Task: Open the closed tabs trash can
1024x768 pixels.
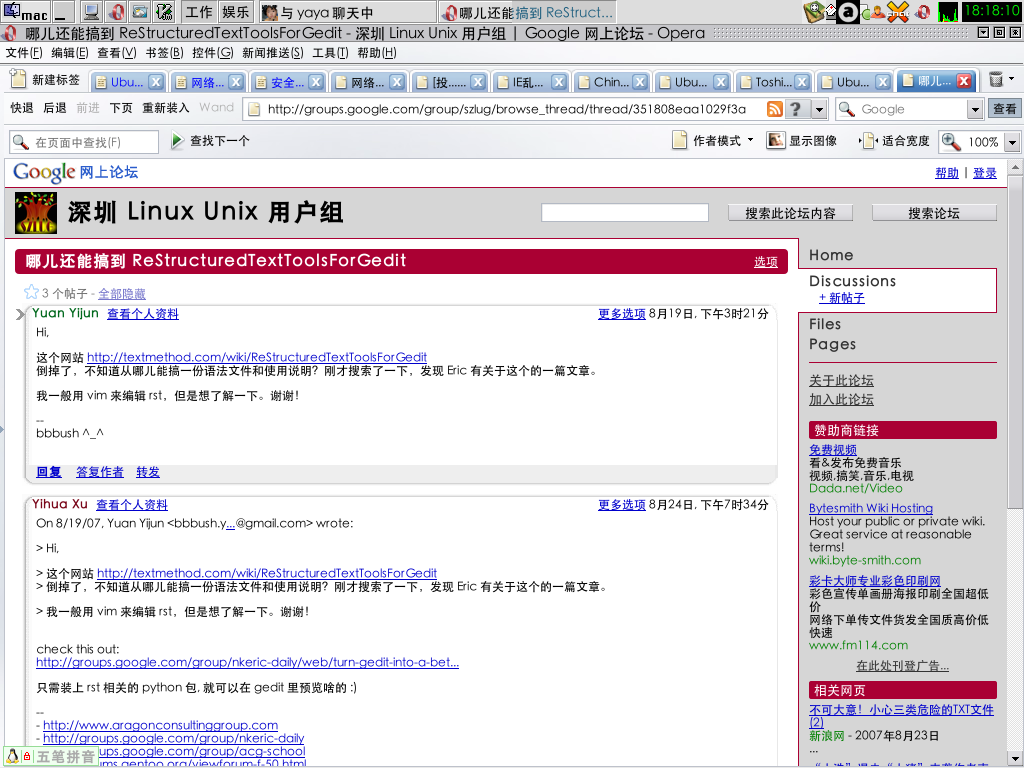Action: [x=995, y=80]
